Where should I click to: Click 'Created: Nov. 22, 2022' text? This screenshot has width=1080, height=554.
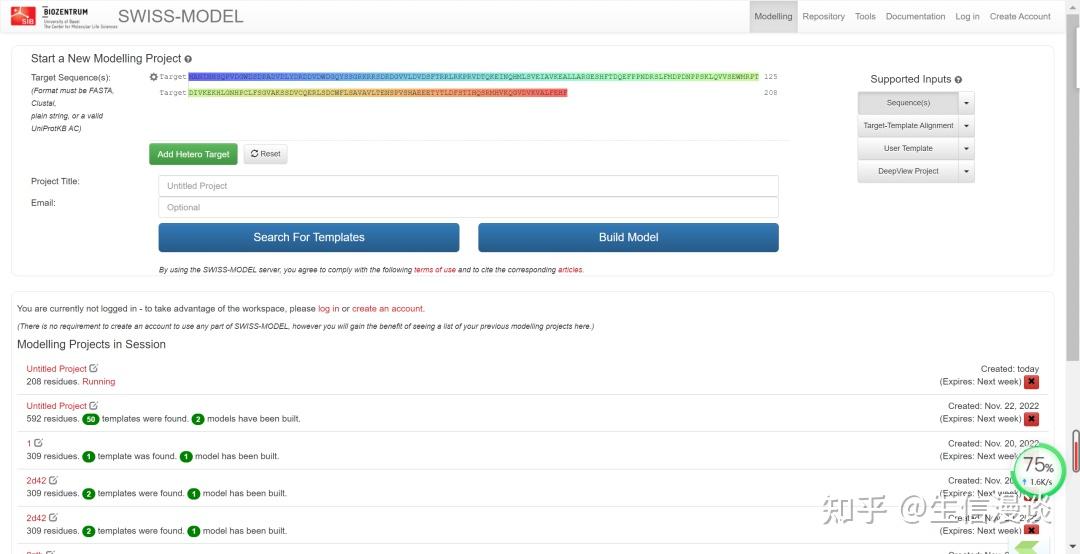[993, 406]
